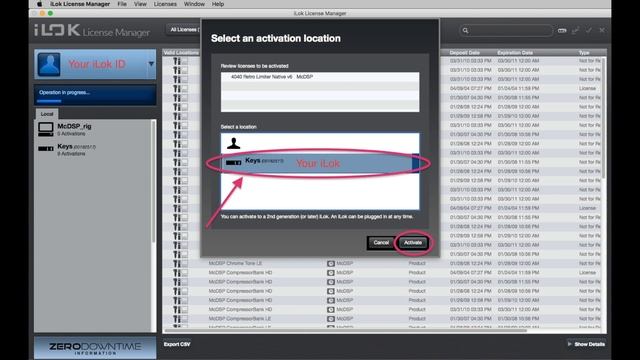Click the license table horizontal scrollbar
Viewport: 640px width, 360px height.
(345, 330)
